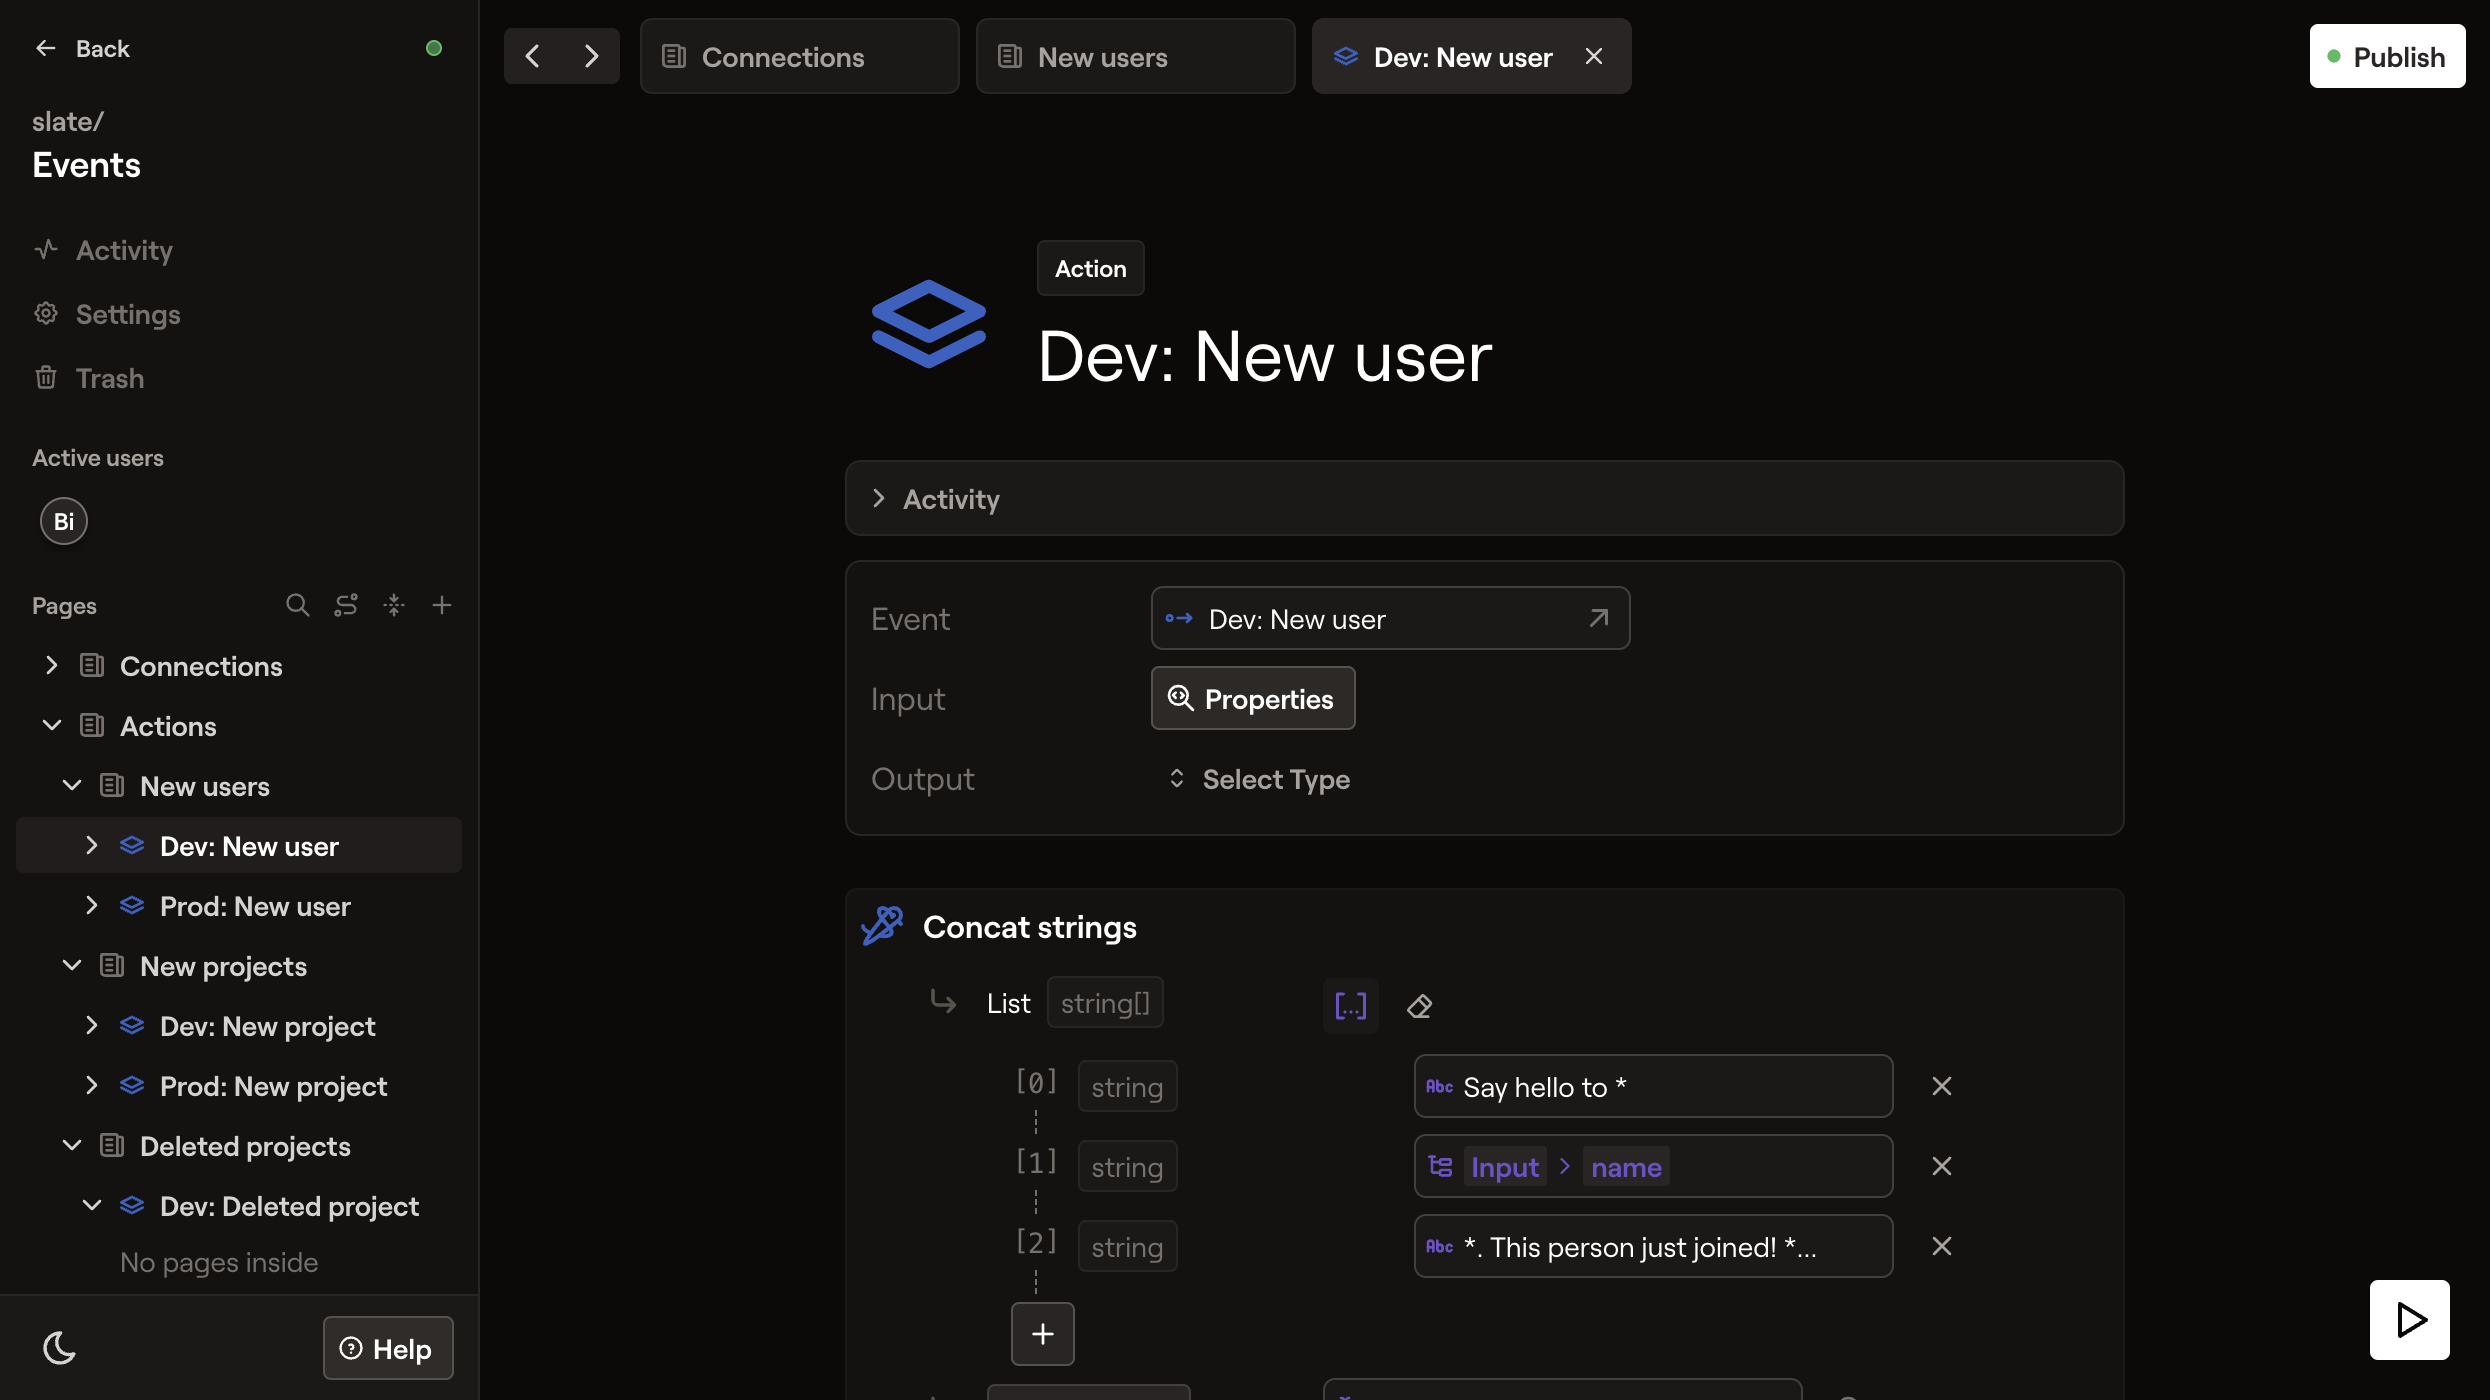Open the Trash in the sidebar
This screenshot has height=1400, width=2490.
point(89,378)
